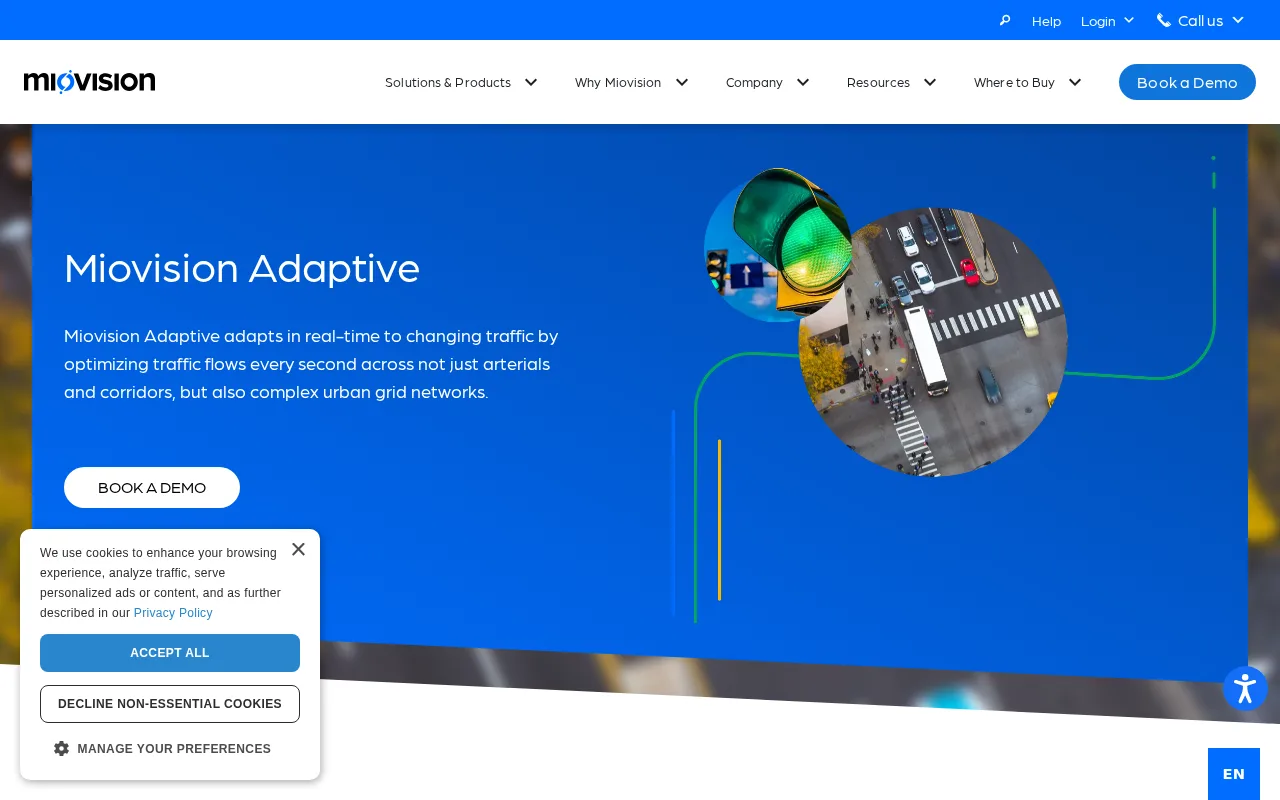Click the phone icon beside Call us
This screenshot has width=1280, height=800.
[x=1164, y=20]
